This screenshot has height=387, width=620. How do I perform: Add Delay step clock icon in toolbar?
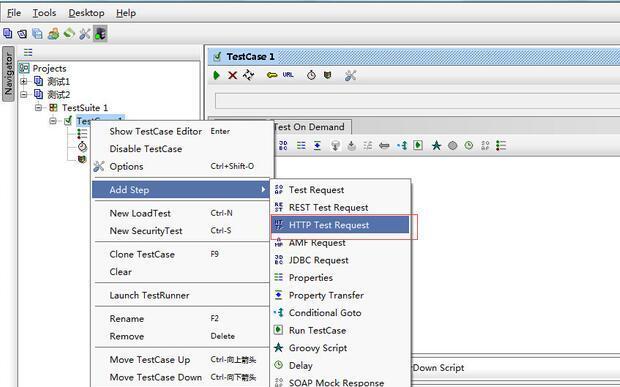pyautogui.click(x=469, y=145)
